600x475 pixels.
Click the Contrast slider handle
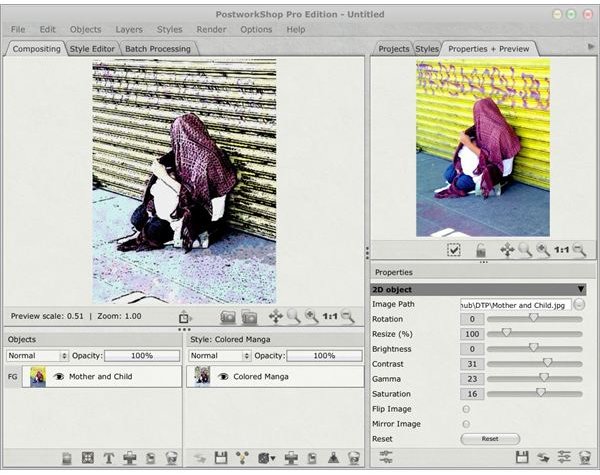coord(548,362)
